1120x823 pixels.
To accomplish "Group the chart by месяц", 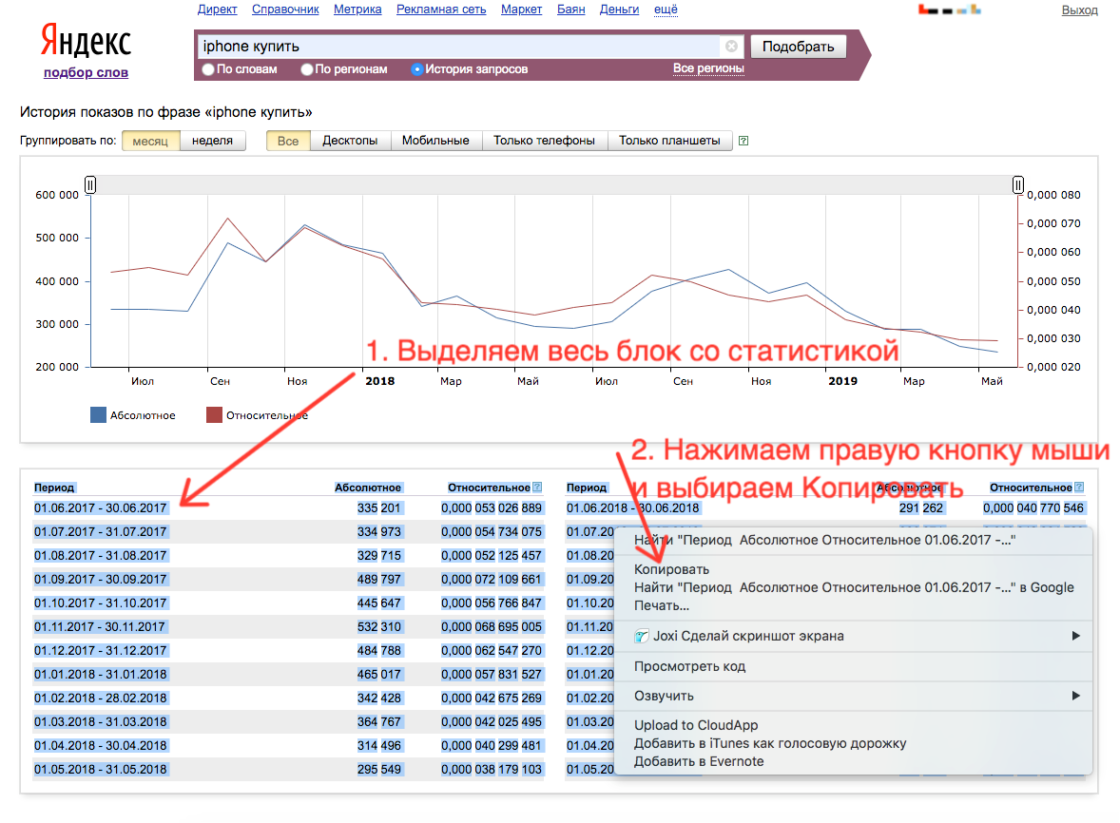I will point(151,141).
